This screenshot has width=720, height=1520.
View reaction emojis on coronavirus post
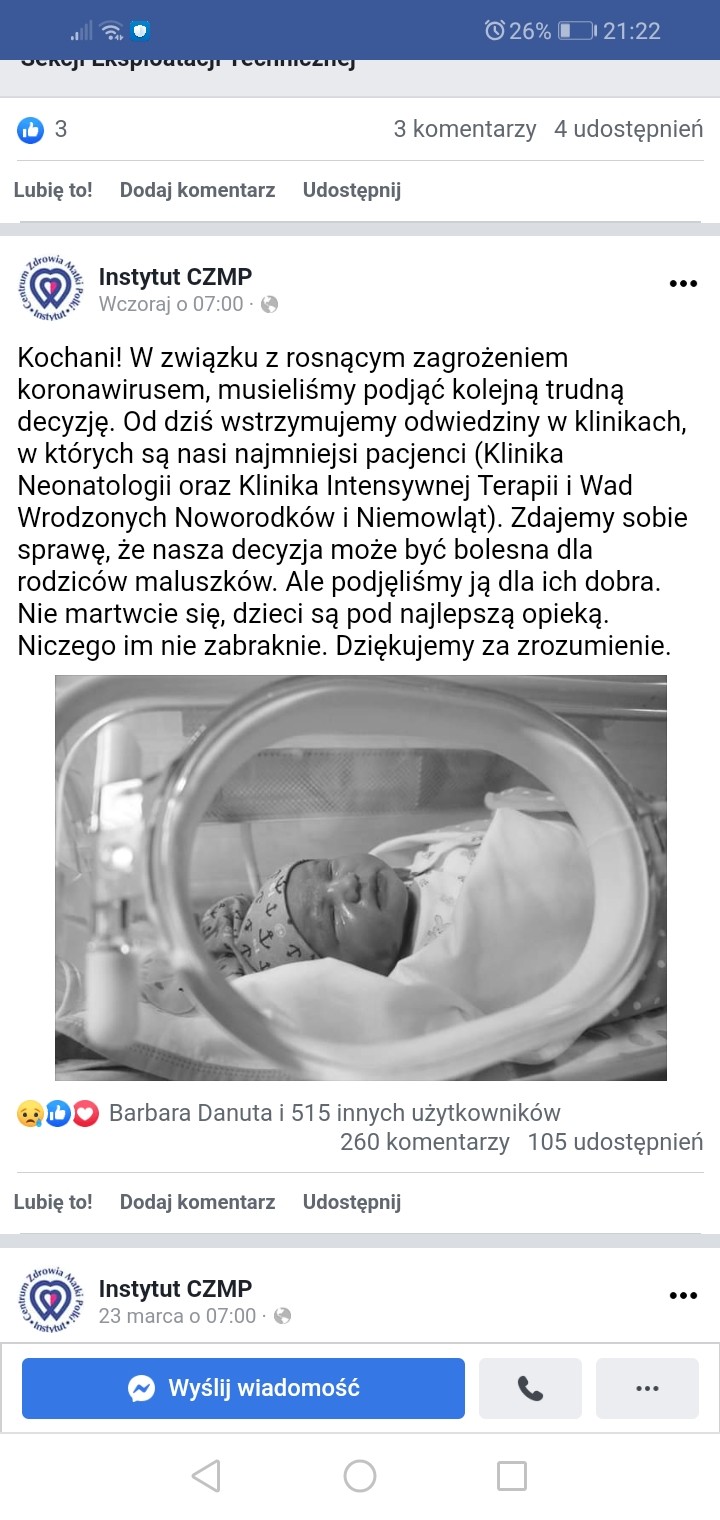click(x=58, y=1113)
